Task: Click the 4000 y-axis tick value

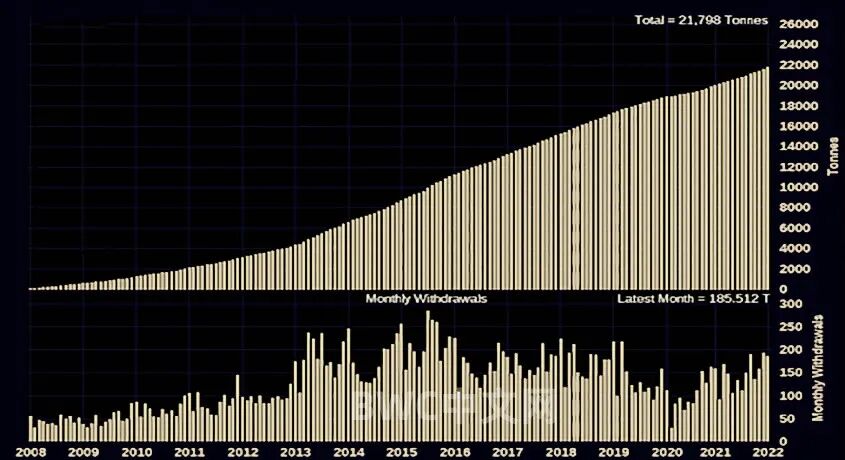Action: tap(795, 249)
